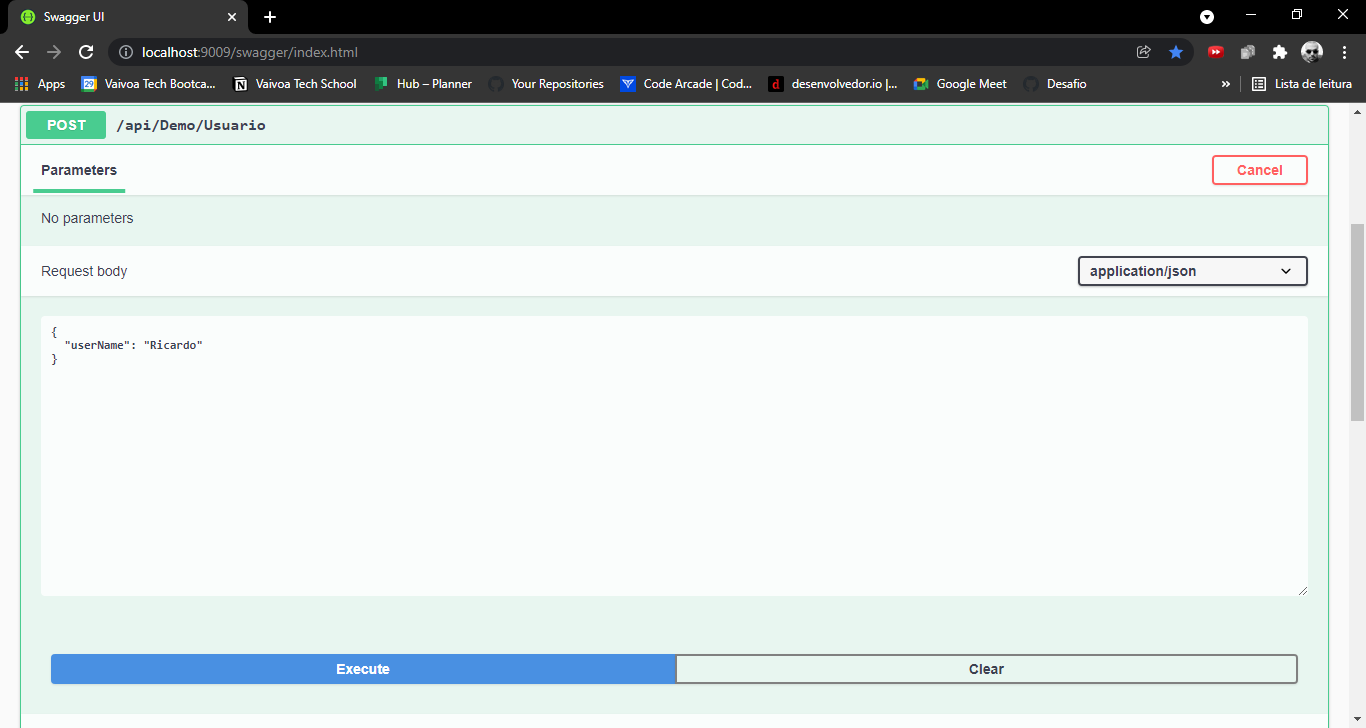
Task: Open the browser Extensions puzzle icon
Action: 1280,52
